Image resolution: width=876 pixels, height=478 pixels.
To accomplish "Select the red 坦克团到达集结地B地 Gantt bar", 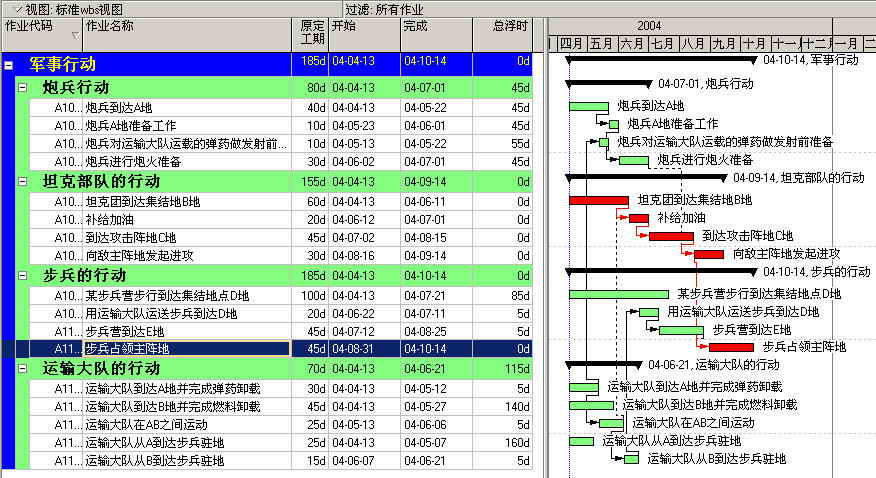I will pyautogui.click(x=598, y=201).
